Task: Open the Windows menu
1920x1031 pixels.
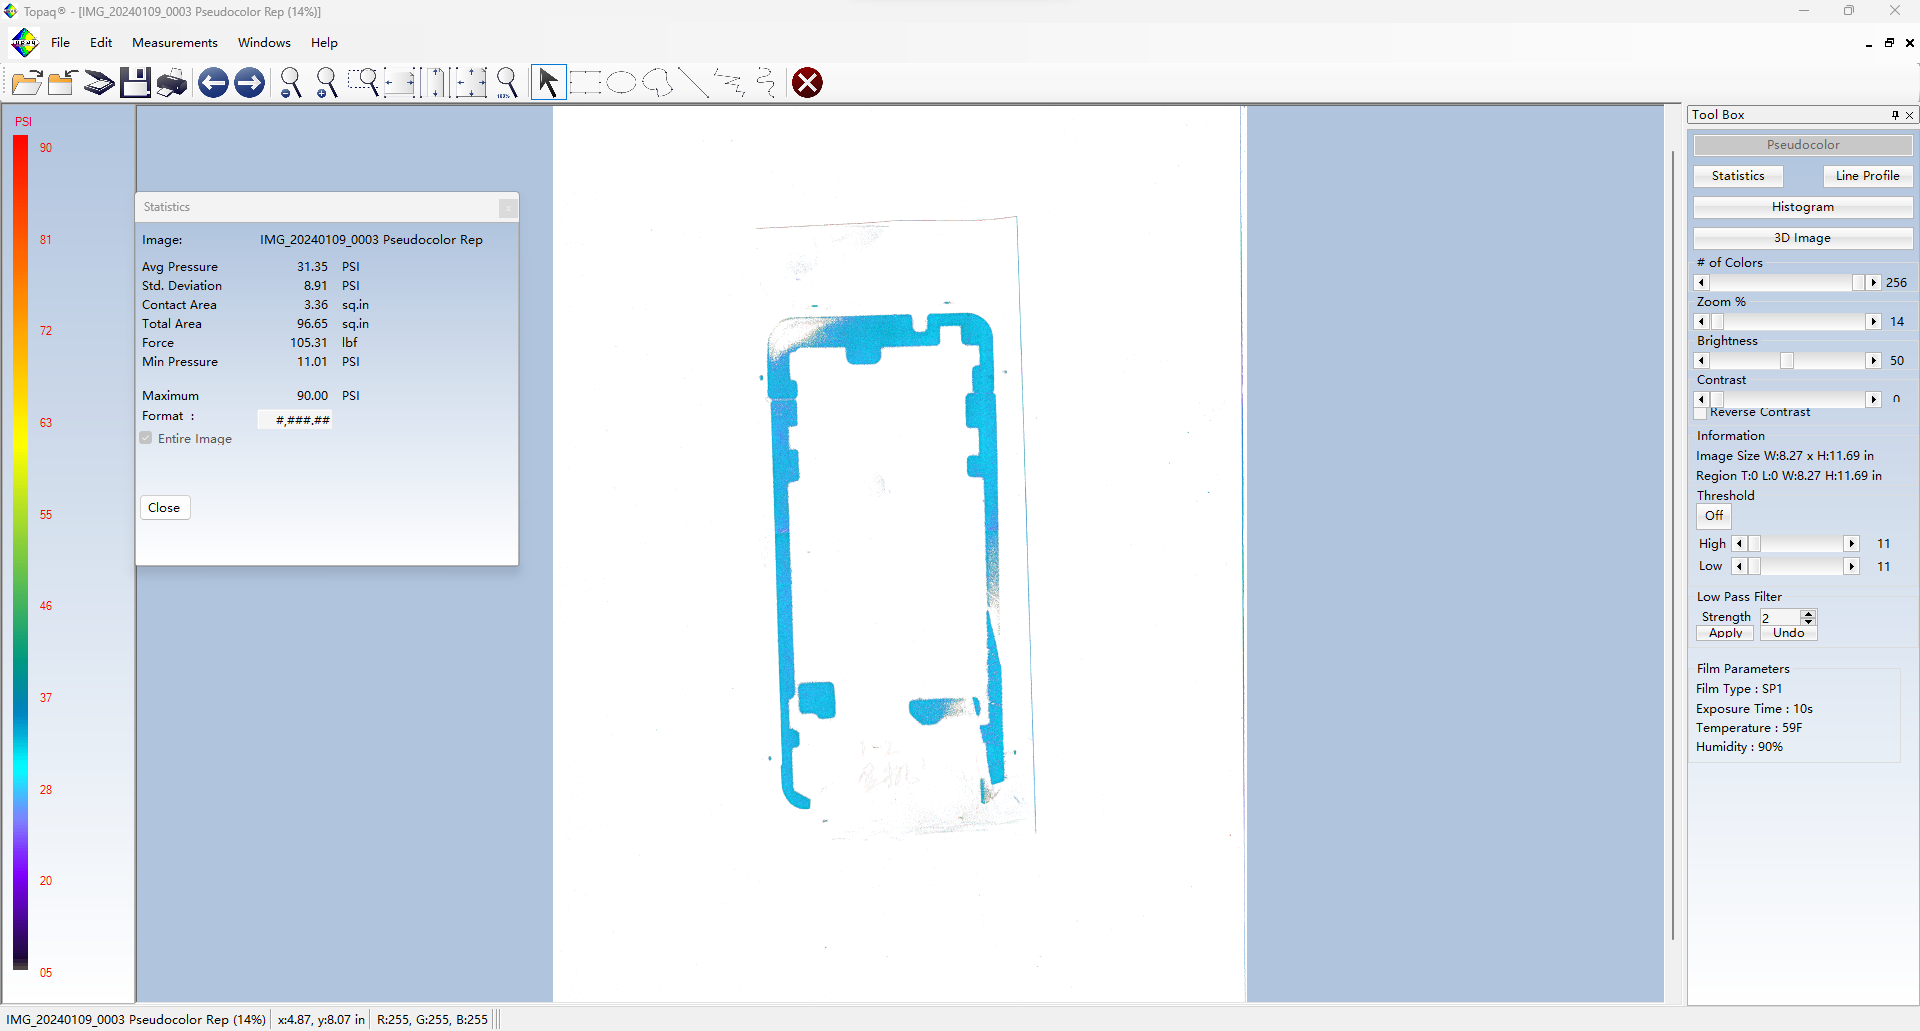Action: (x=264, y=43)
